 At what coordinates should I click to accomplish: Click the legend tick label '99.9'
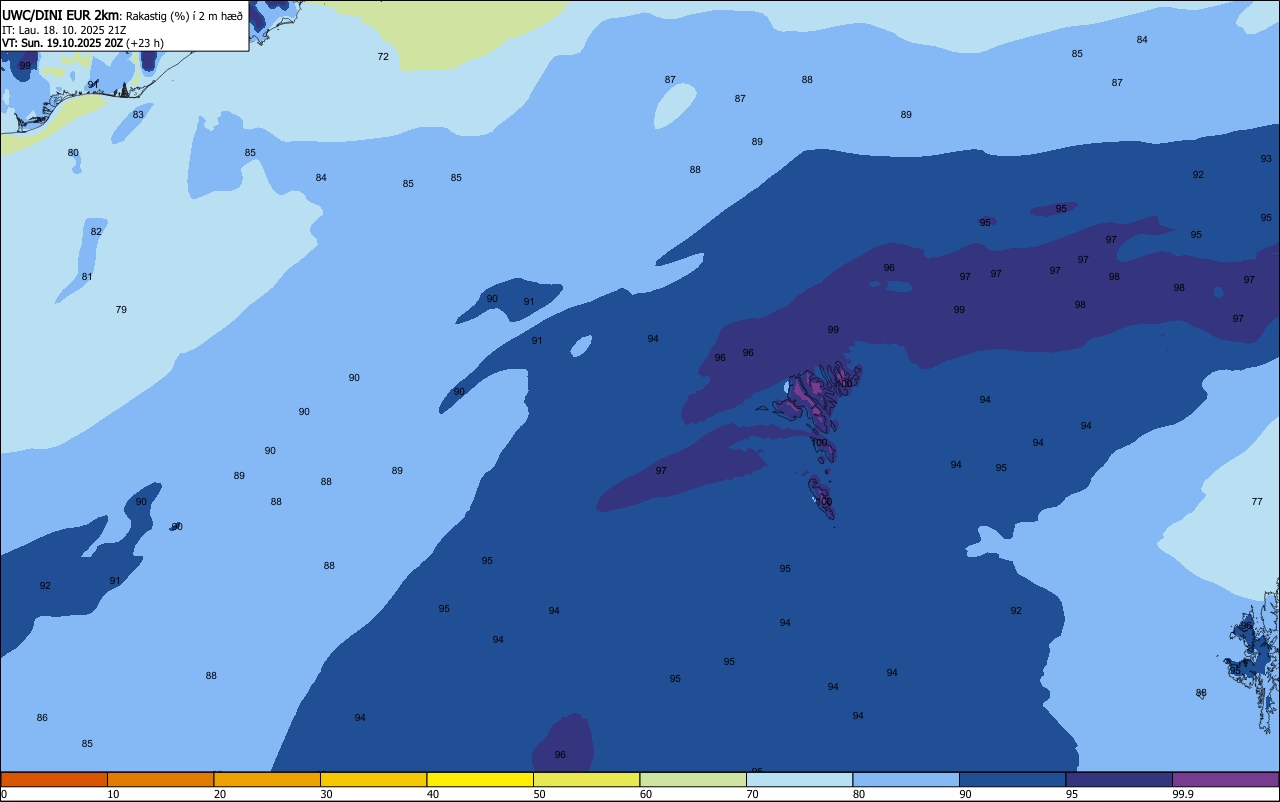coord(1183,794)
